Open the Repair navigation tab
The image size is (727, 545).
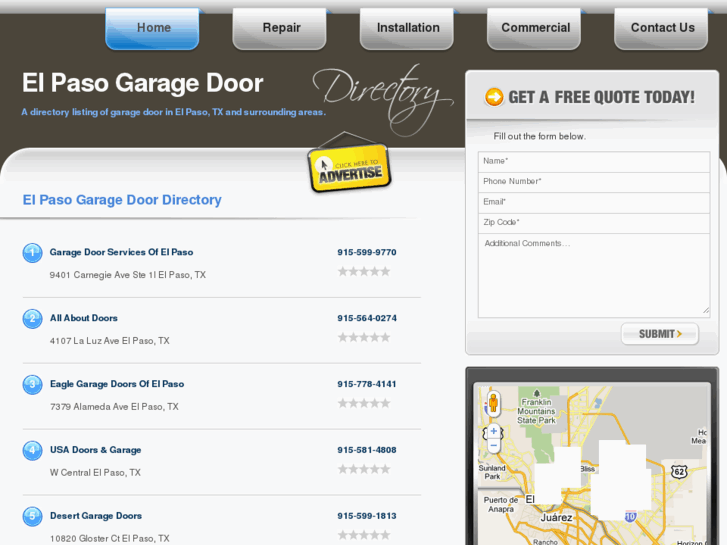(x=280, y=28)
